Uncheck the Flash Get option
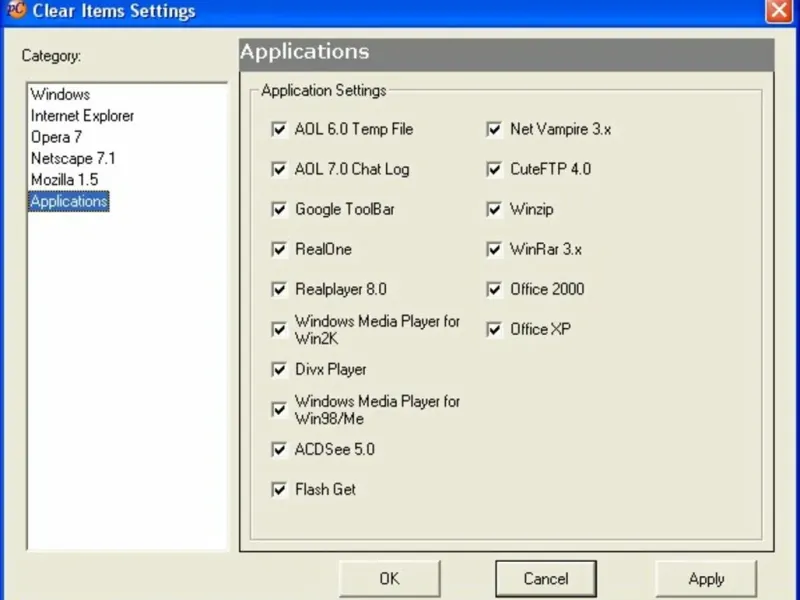Screen dimensions: 800x600 coord(279,489)
